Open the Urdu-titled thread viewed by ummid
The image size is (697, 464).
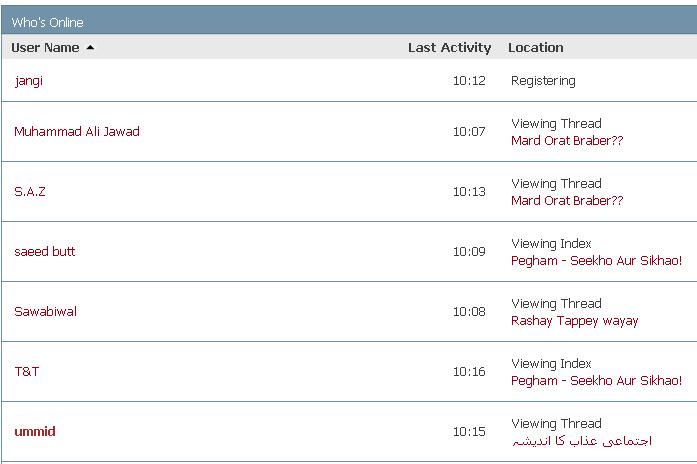point(581,441)
